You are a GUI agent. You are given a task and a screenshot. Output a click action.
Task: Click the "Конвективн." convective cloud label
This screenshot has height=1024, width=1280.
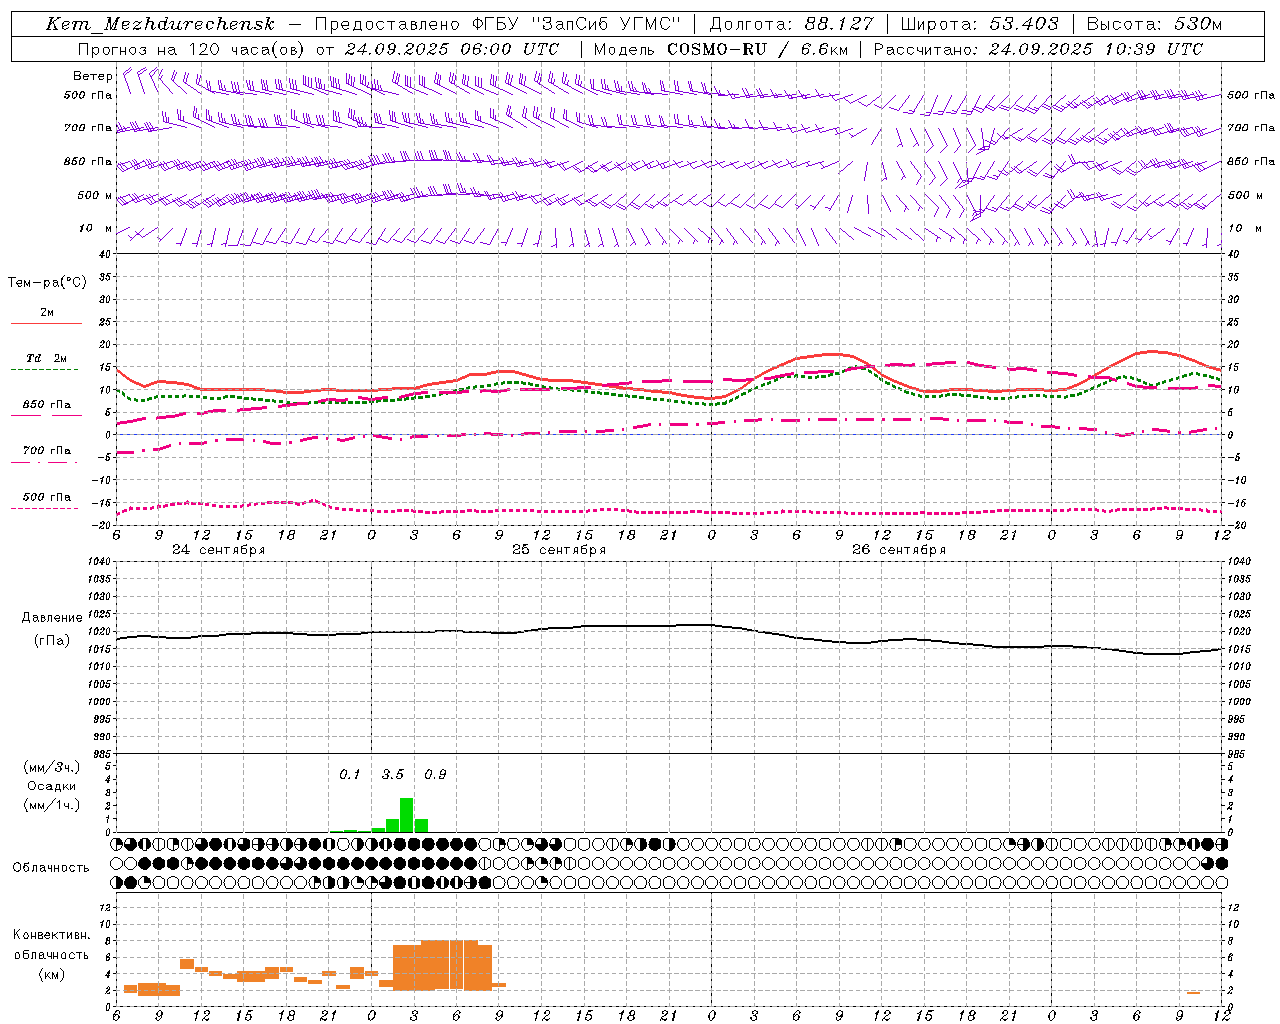(x=51, y=935)
